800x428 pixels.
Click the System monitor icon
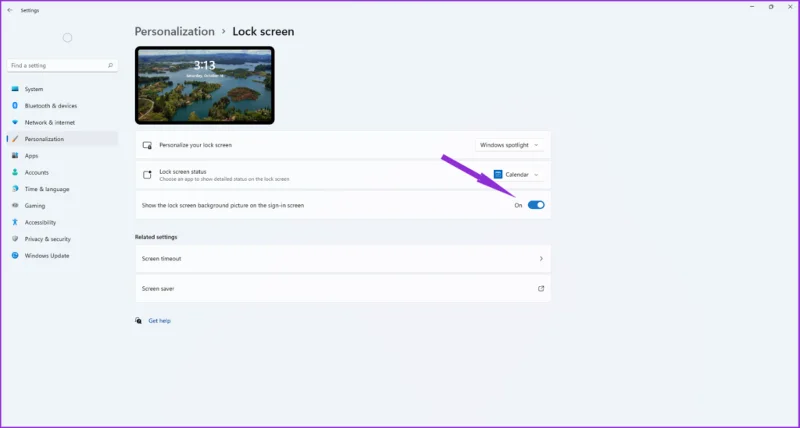[x=15, y=89]
